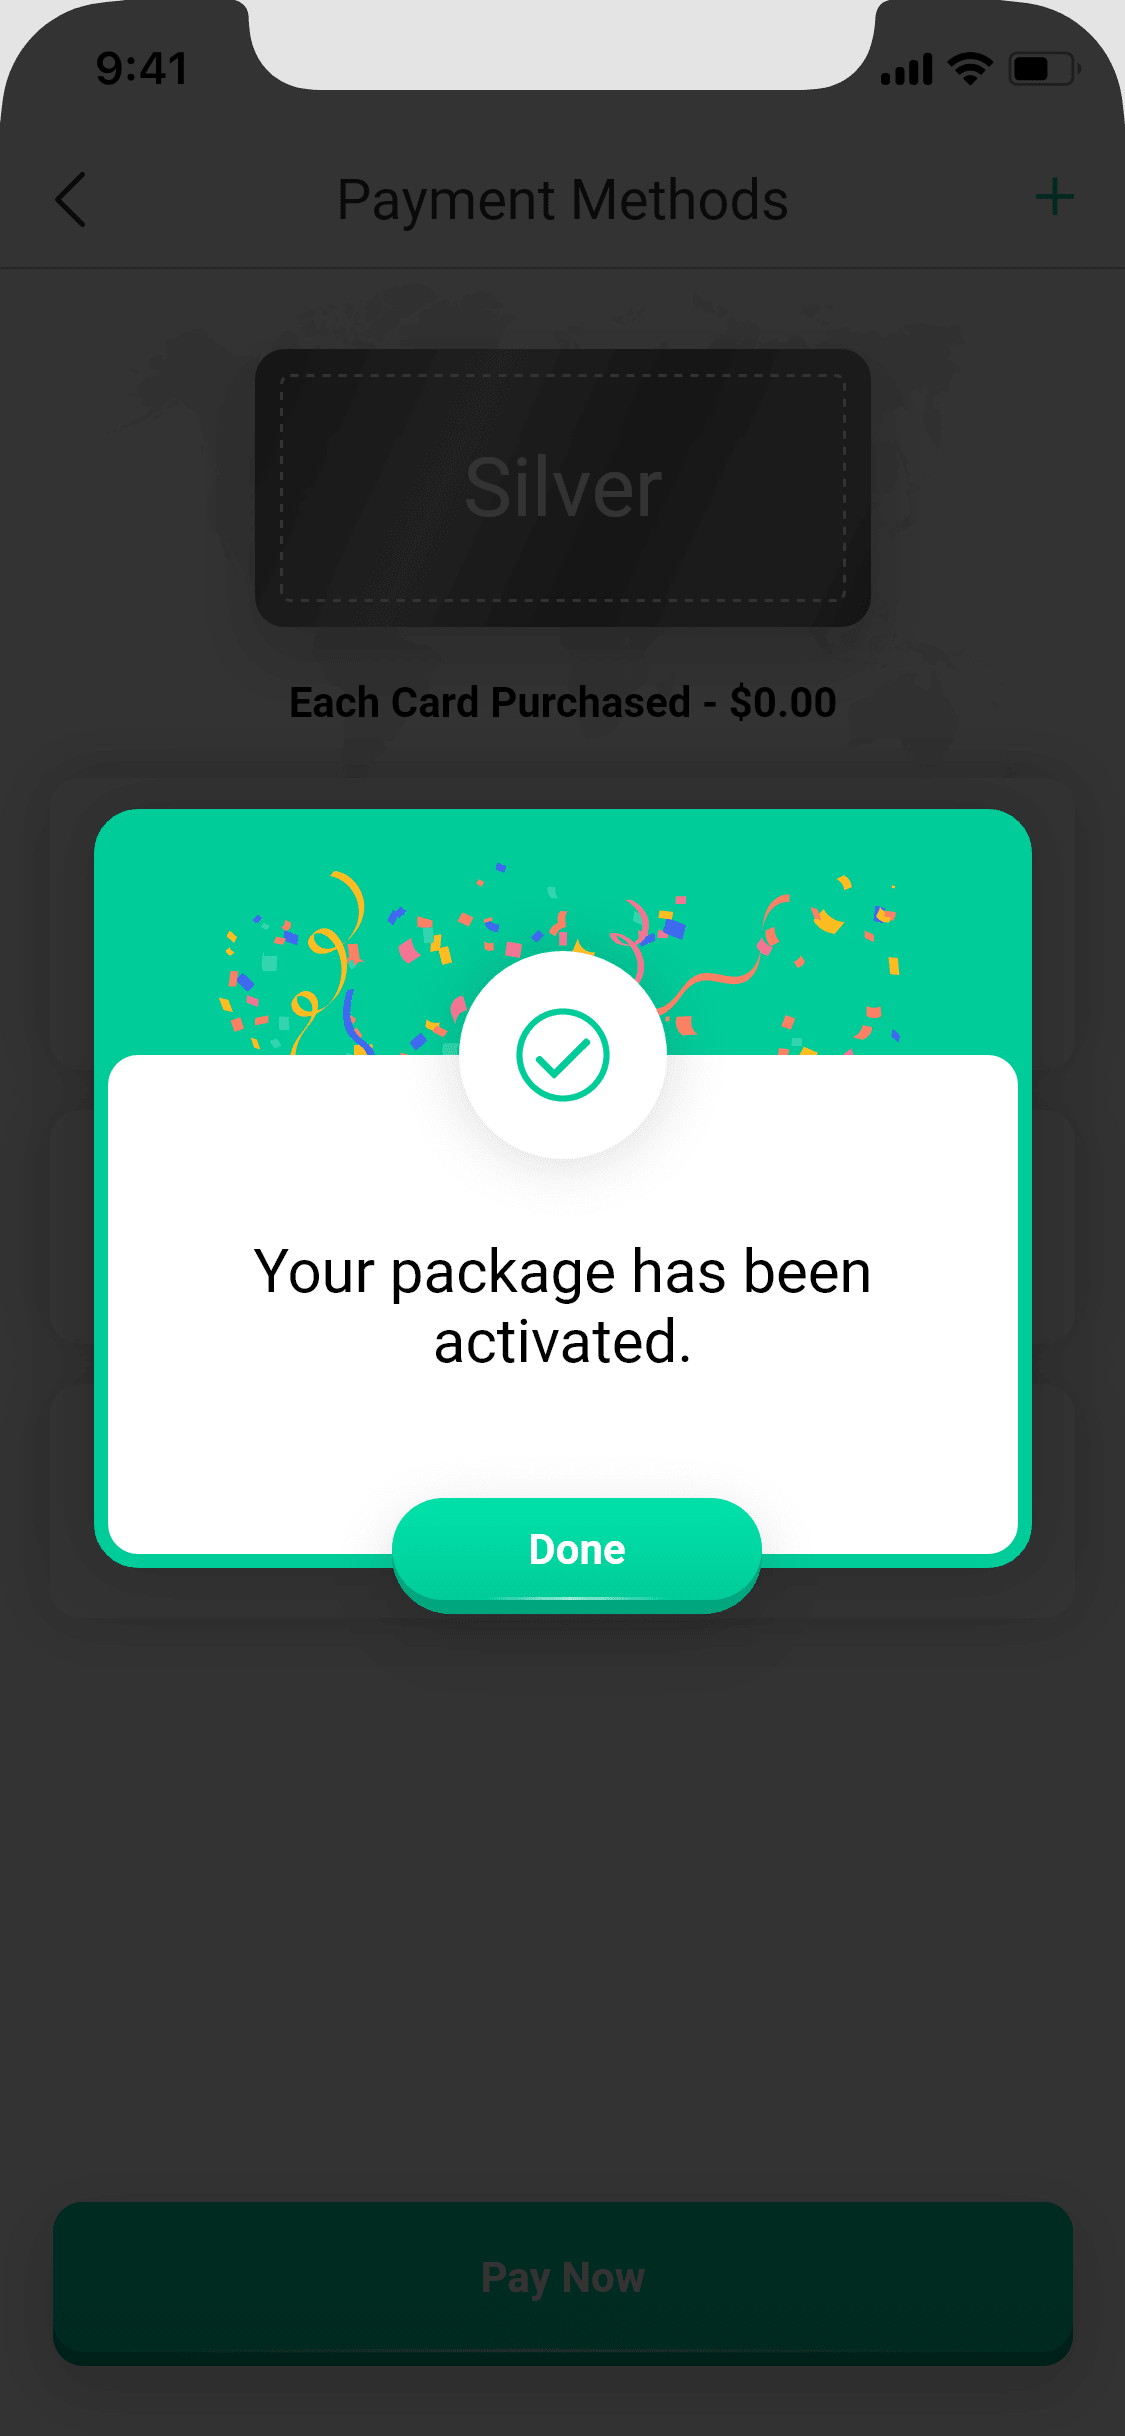Image resolution: width=1125 pixels, height=2436 pixels.
Task: Tap the $0.00 price amount
Action: [x=783, y=702]
